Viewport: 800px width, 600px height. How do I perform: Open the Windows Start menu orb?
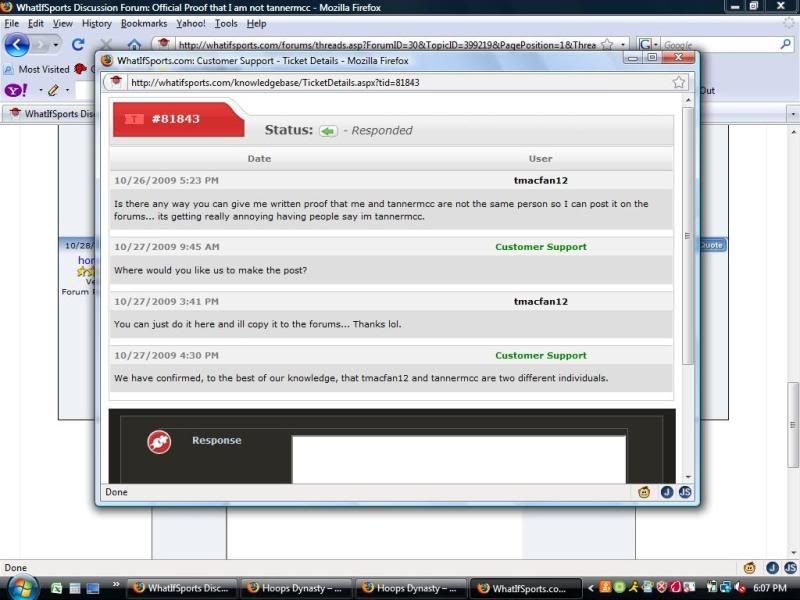pos(22,587)
